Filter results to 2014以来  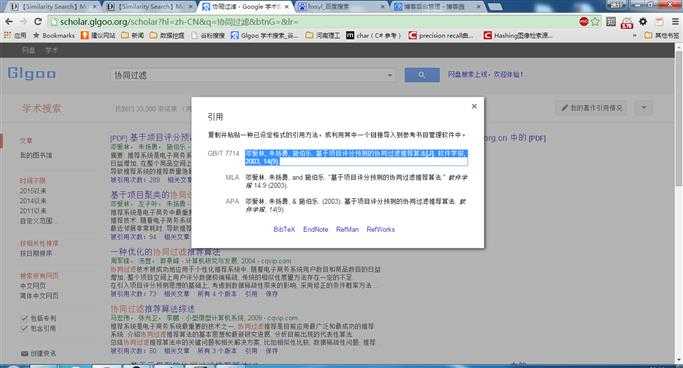(x=33, y=201)
